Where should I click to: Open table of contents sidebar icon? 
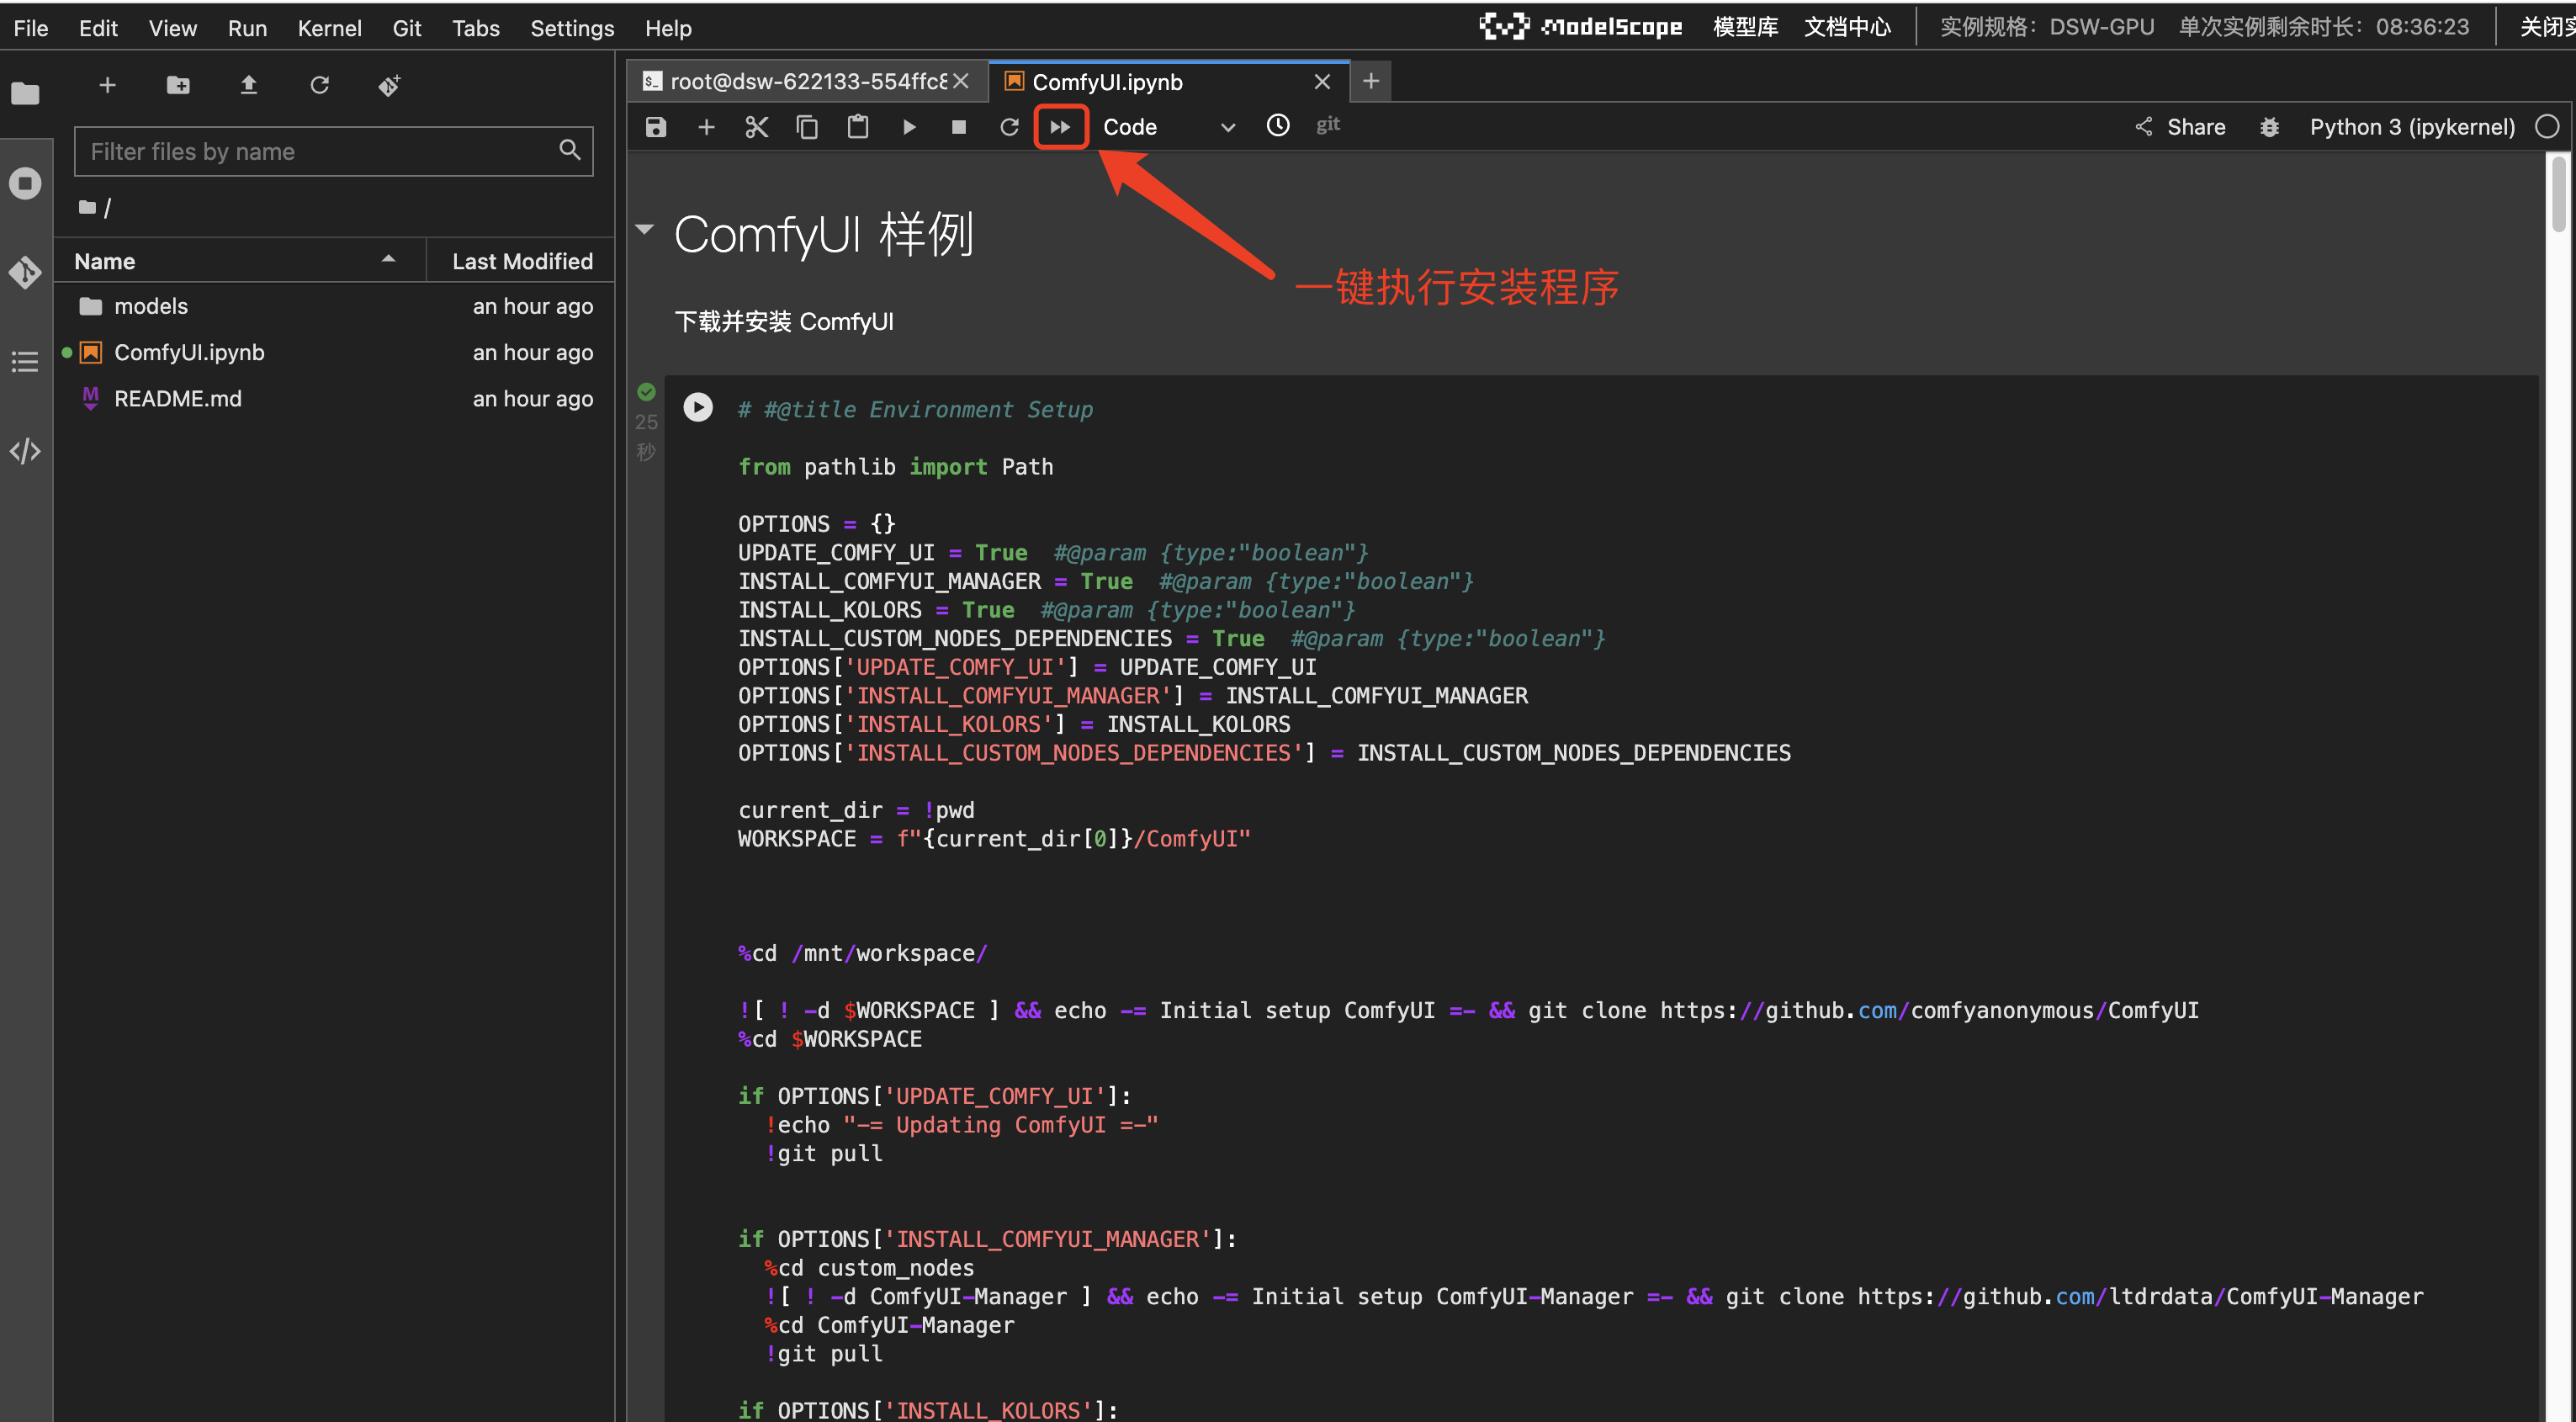tap(25, 361)
